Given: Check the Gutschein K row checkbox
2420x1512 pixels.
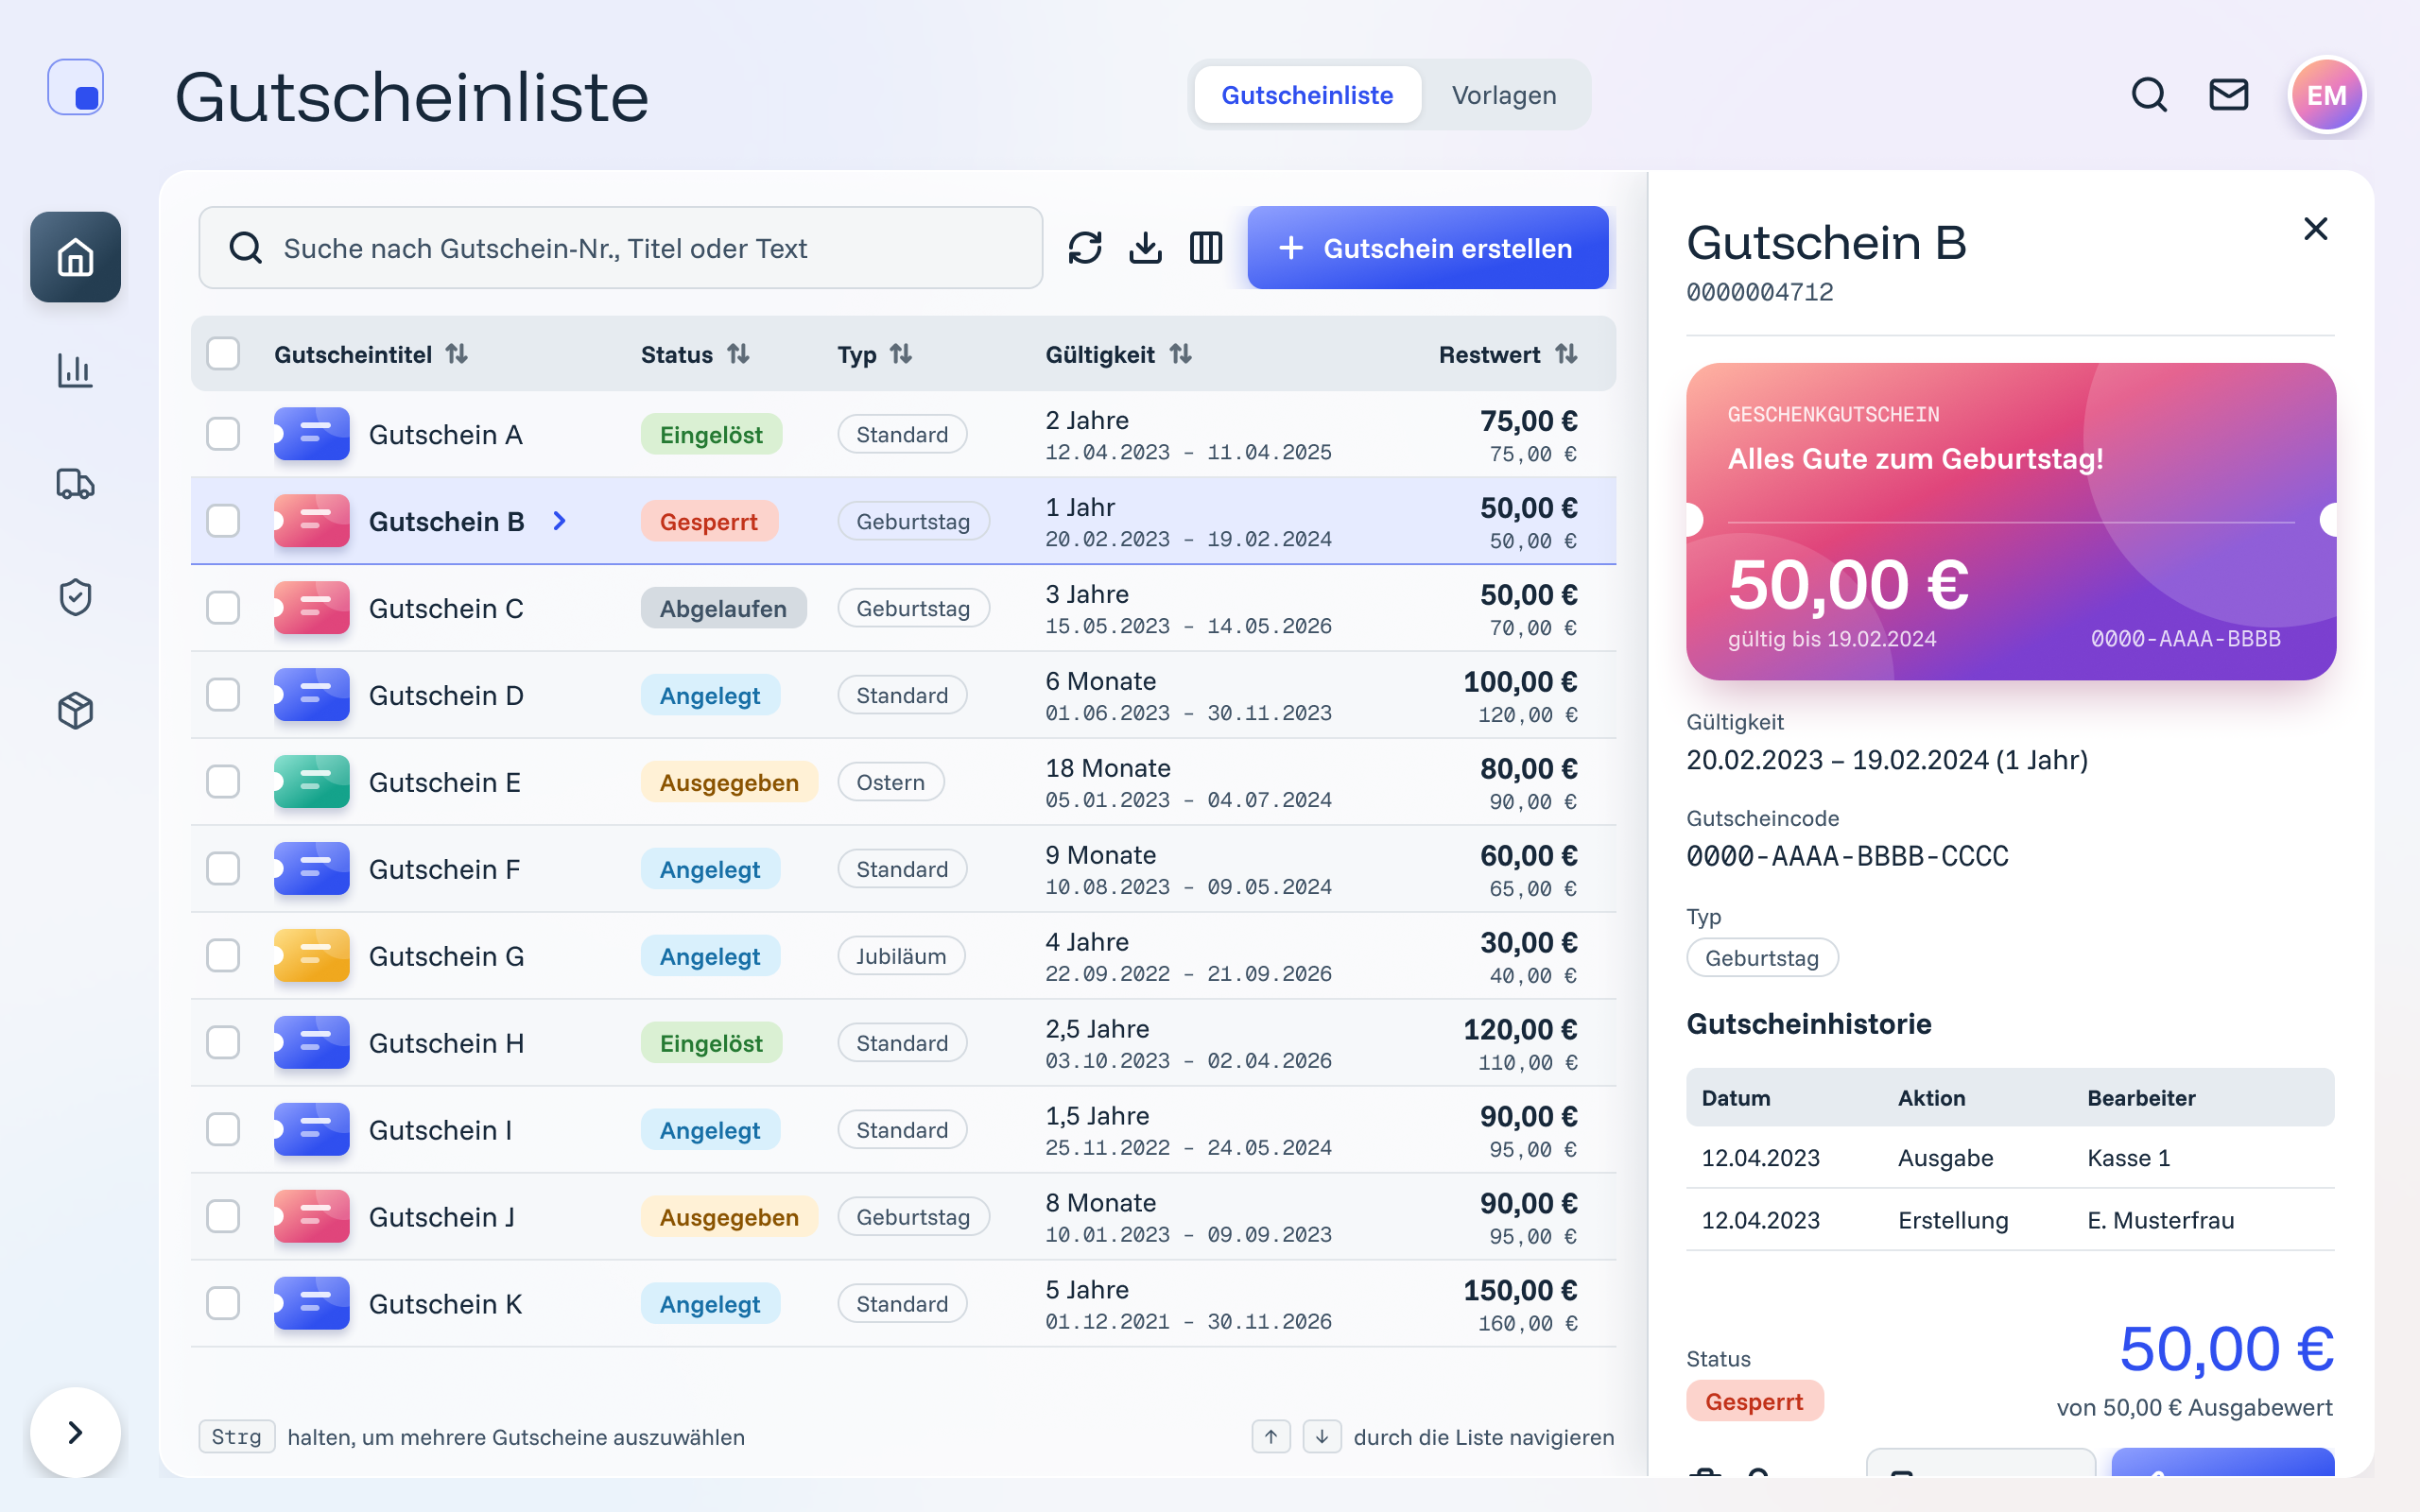Looking at the screenshot, I should click(x=223, y=1303).
